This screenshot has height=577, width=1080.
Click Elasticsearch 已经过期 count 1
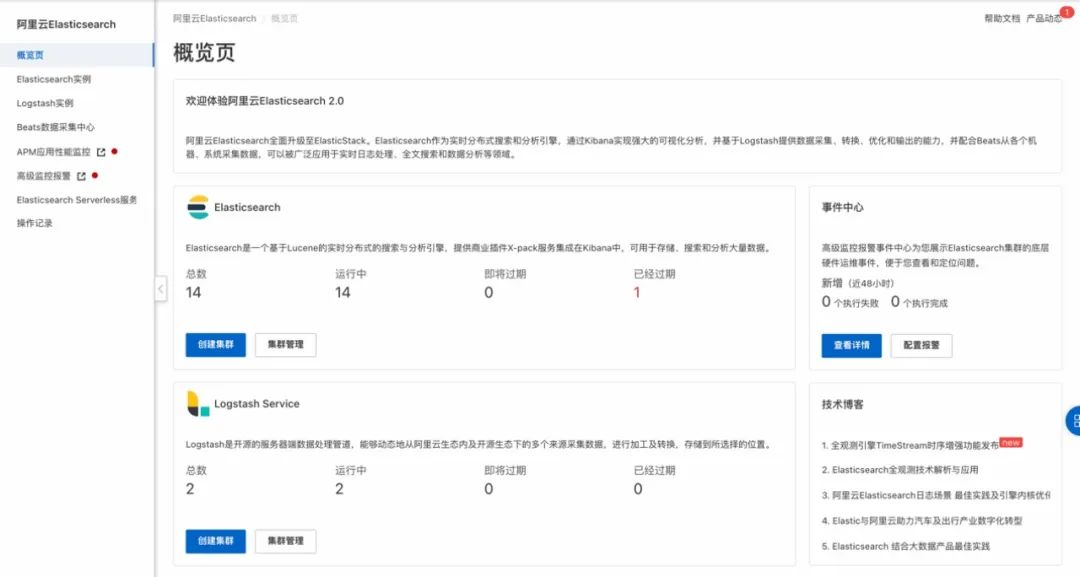pyautogui.click(x=637, y=293)
